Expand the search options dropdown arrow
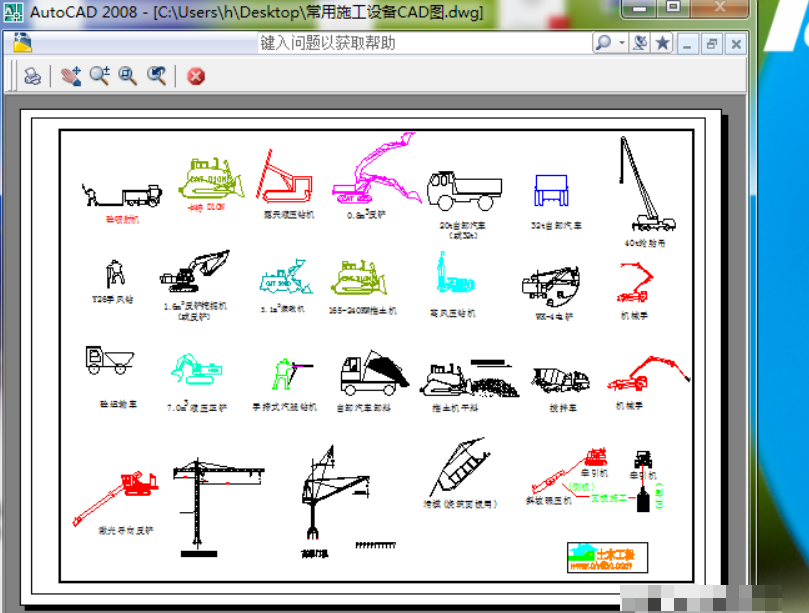This screenshot has height=613, width=809. pyautogui.click(x=622, y=43)
